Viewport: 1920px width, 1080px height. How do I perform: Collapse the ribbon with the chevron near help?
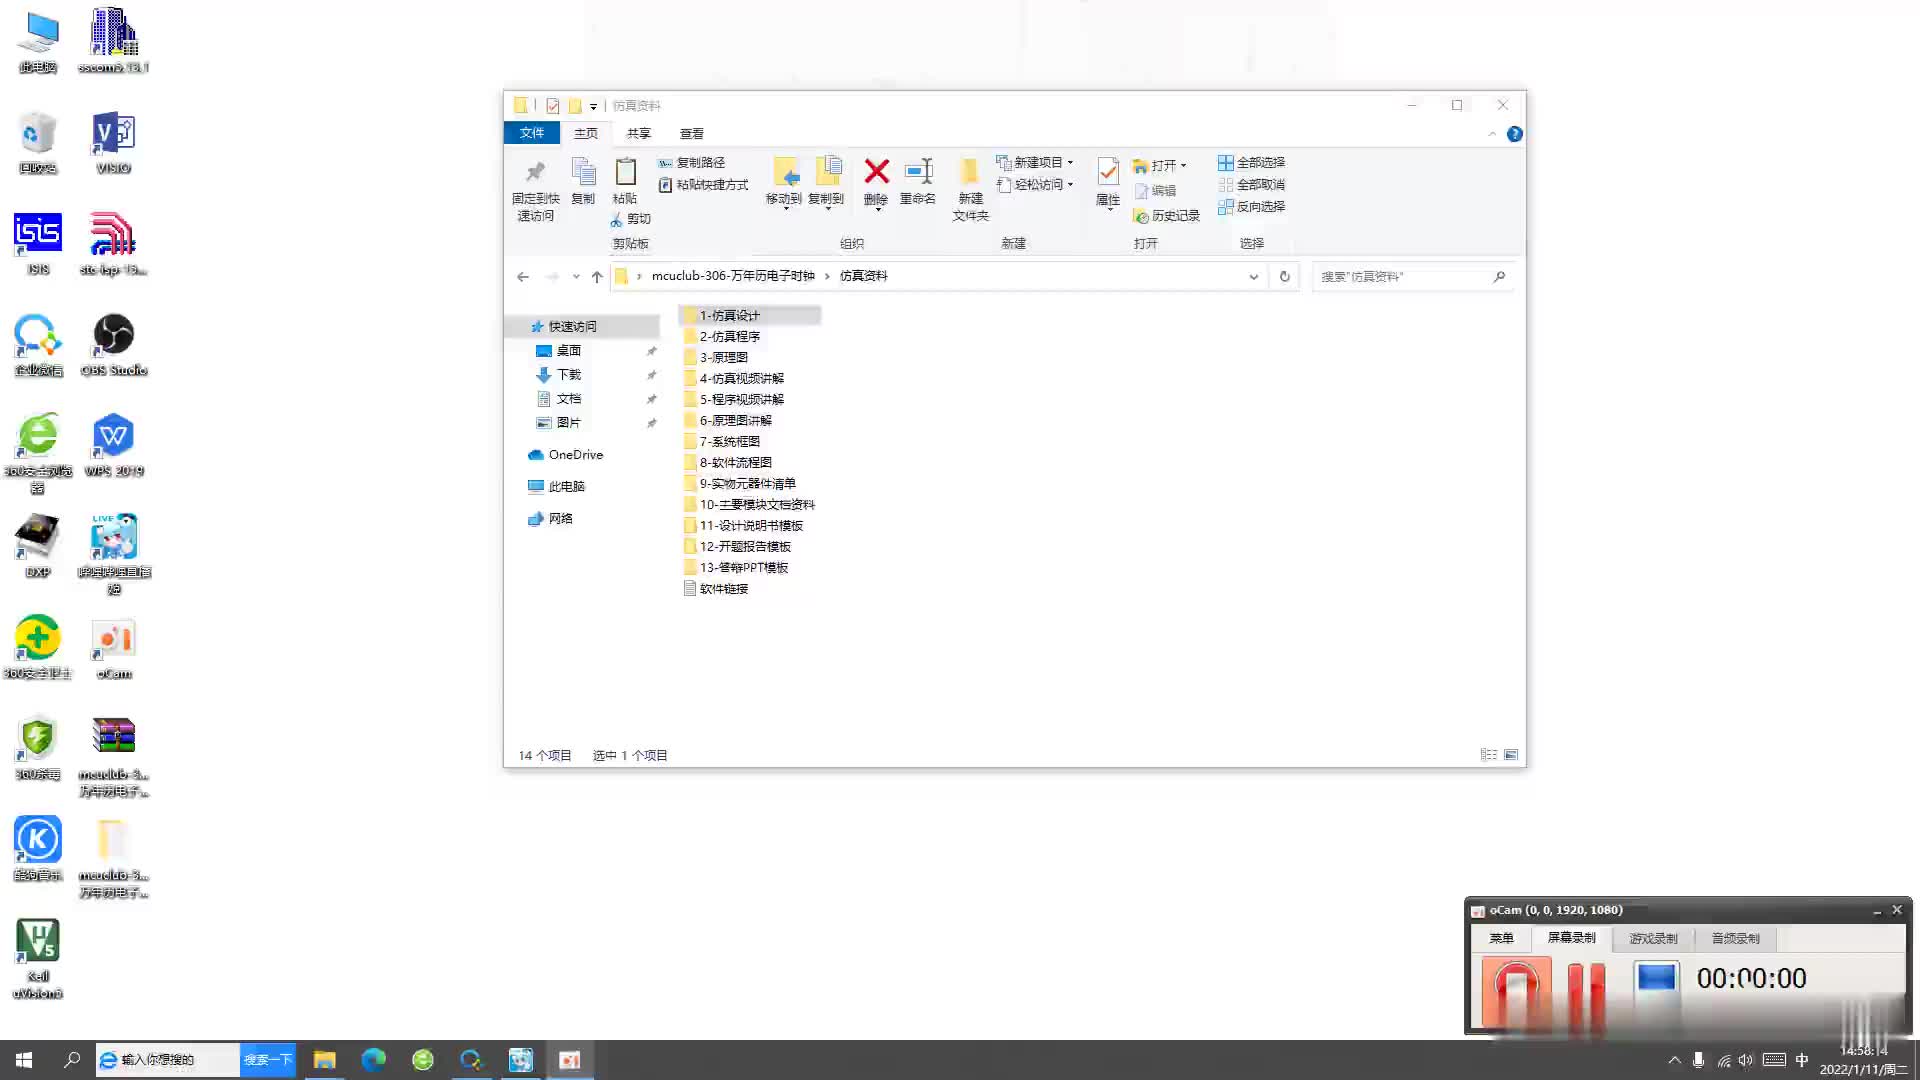tap(1492, 134)
